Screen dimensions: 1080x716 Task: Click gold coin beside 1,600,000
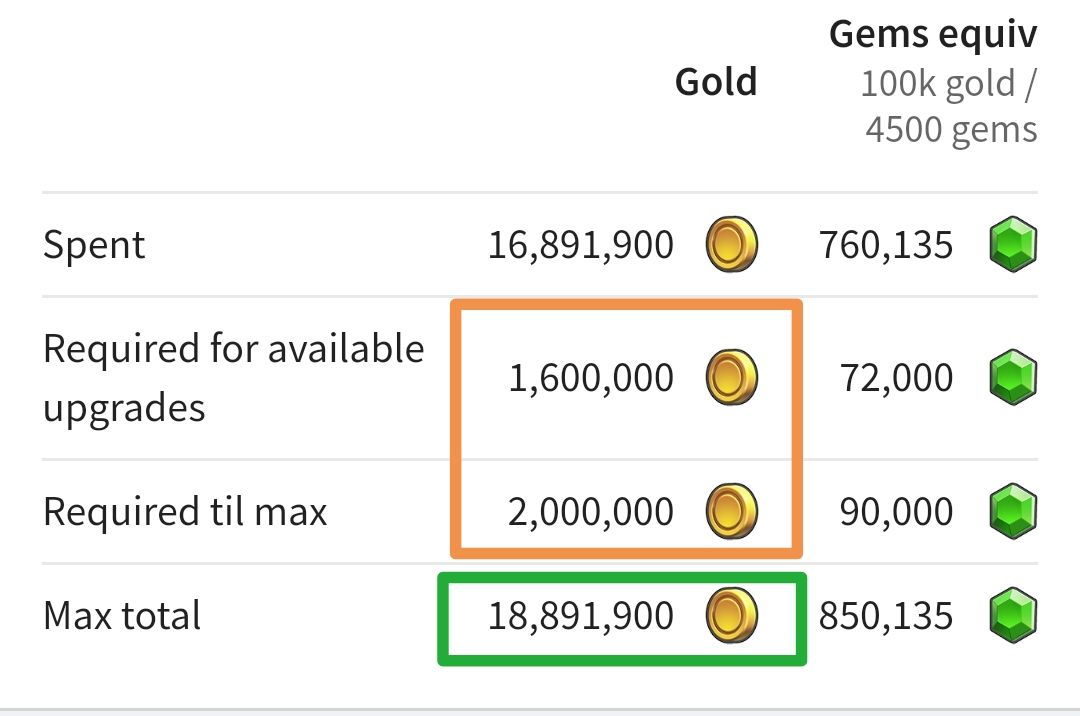point(732,378)
